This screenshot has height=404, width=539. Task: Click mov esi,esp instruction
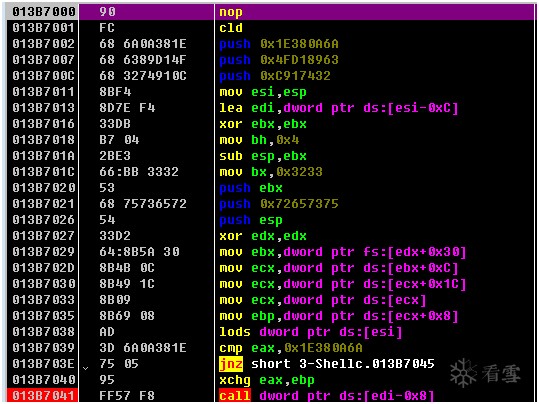point(263,92)
